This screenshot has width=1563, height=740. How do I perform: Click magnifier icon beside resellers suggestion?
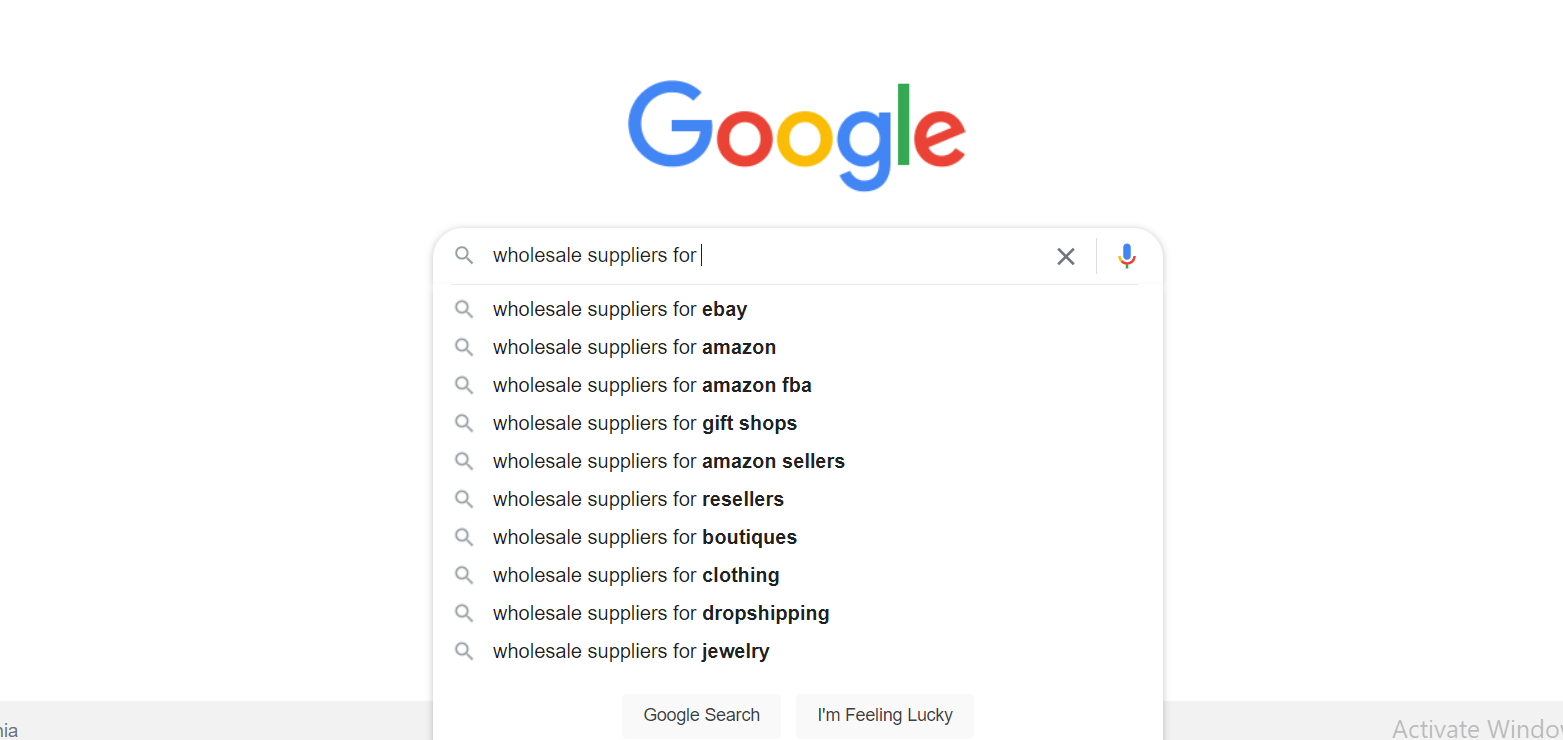(464, 499)
